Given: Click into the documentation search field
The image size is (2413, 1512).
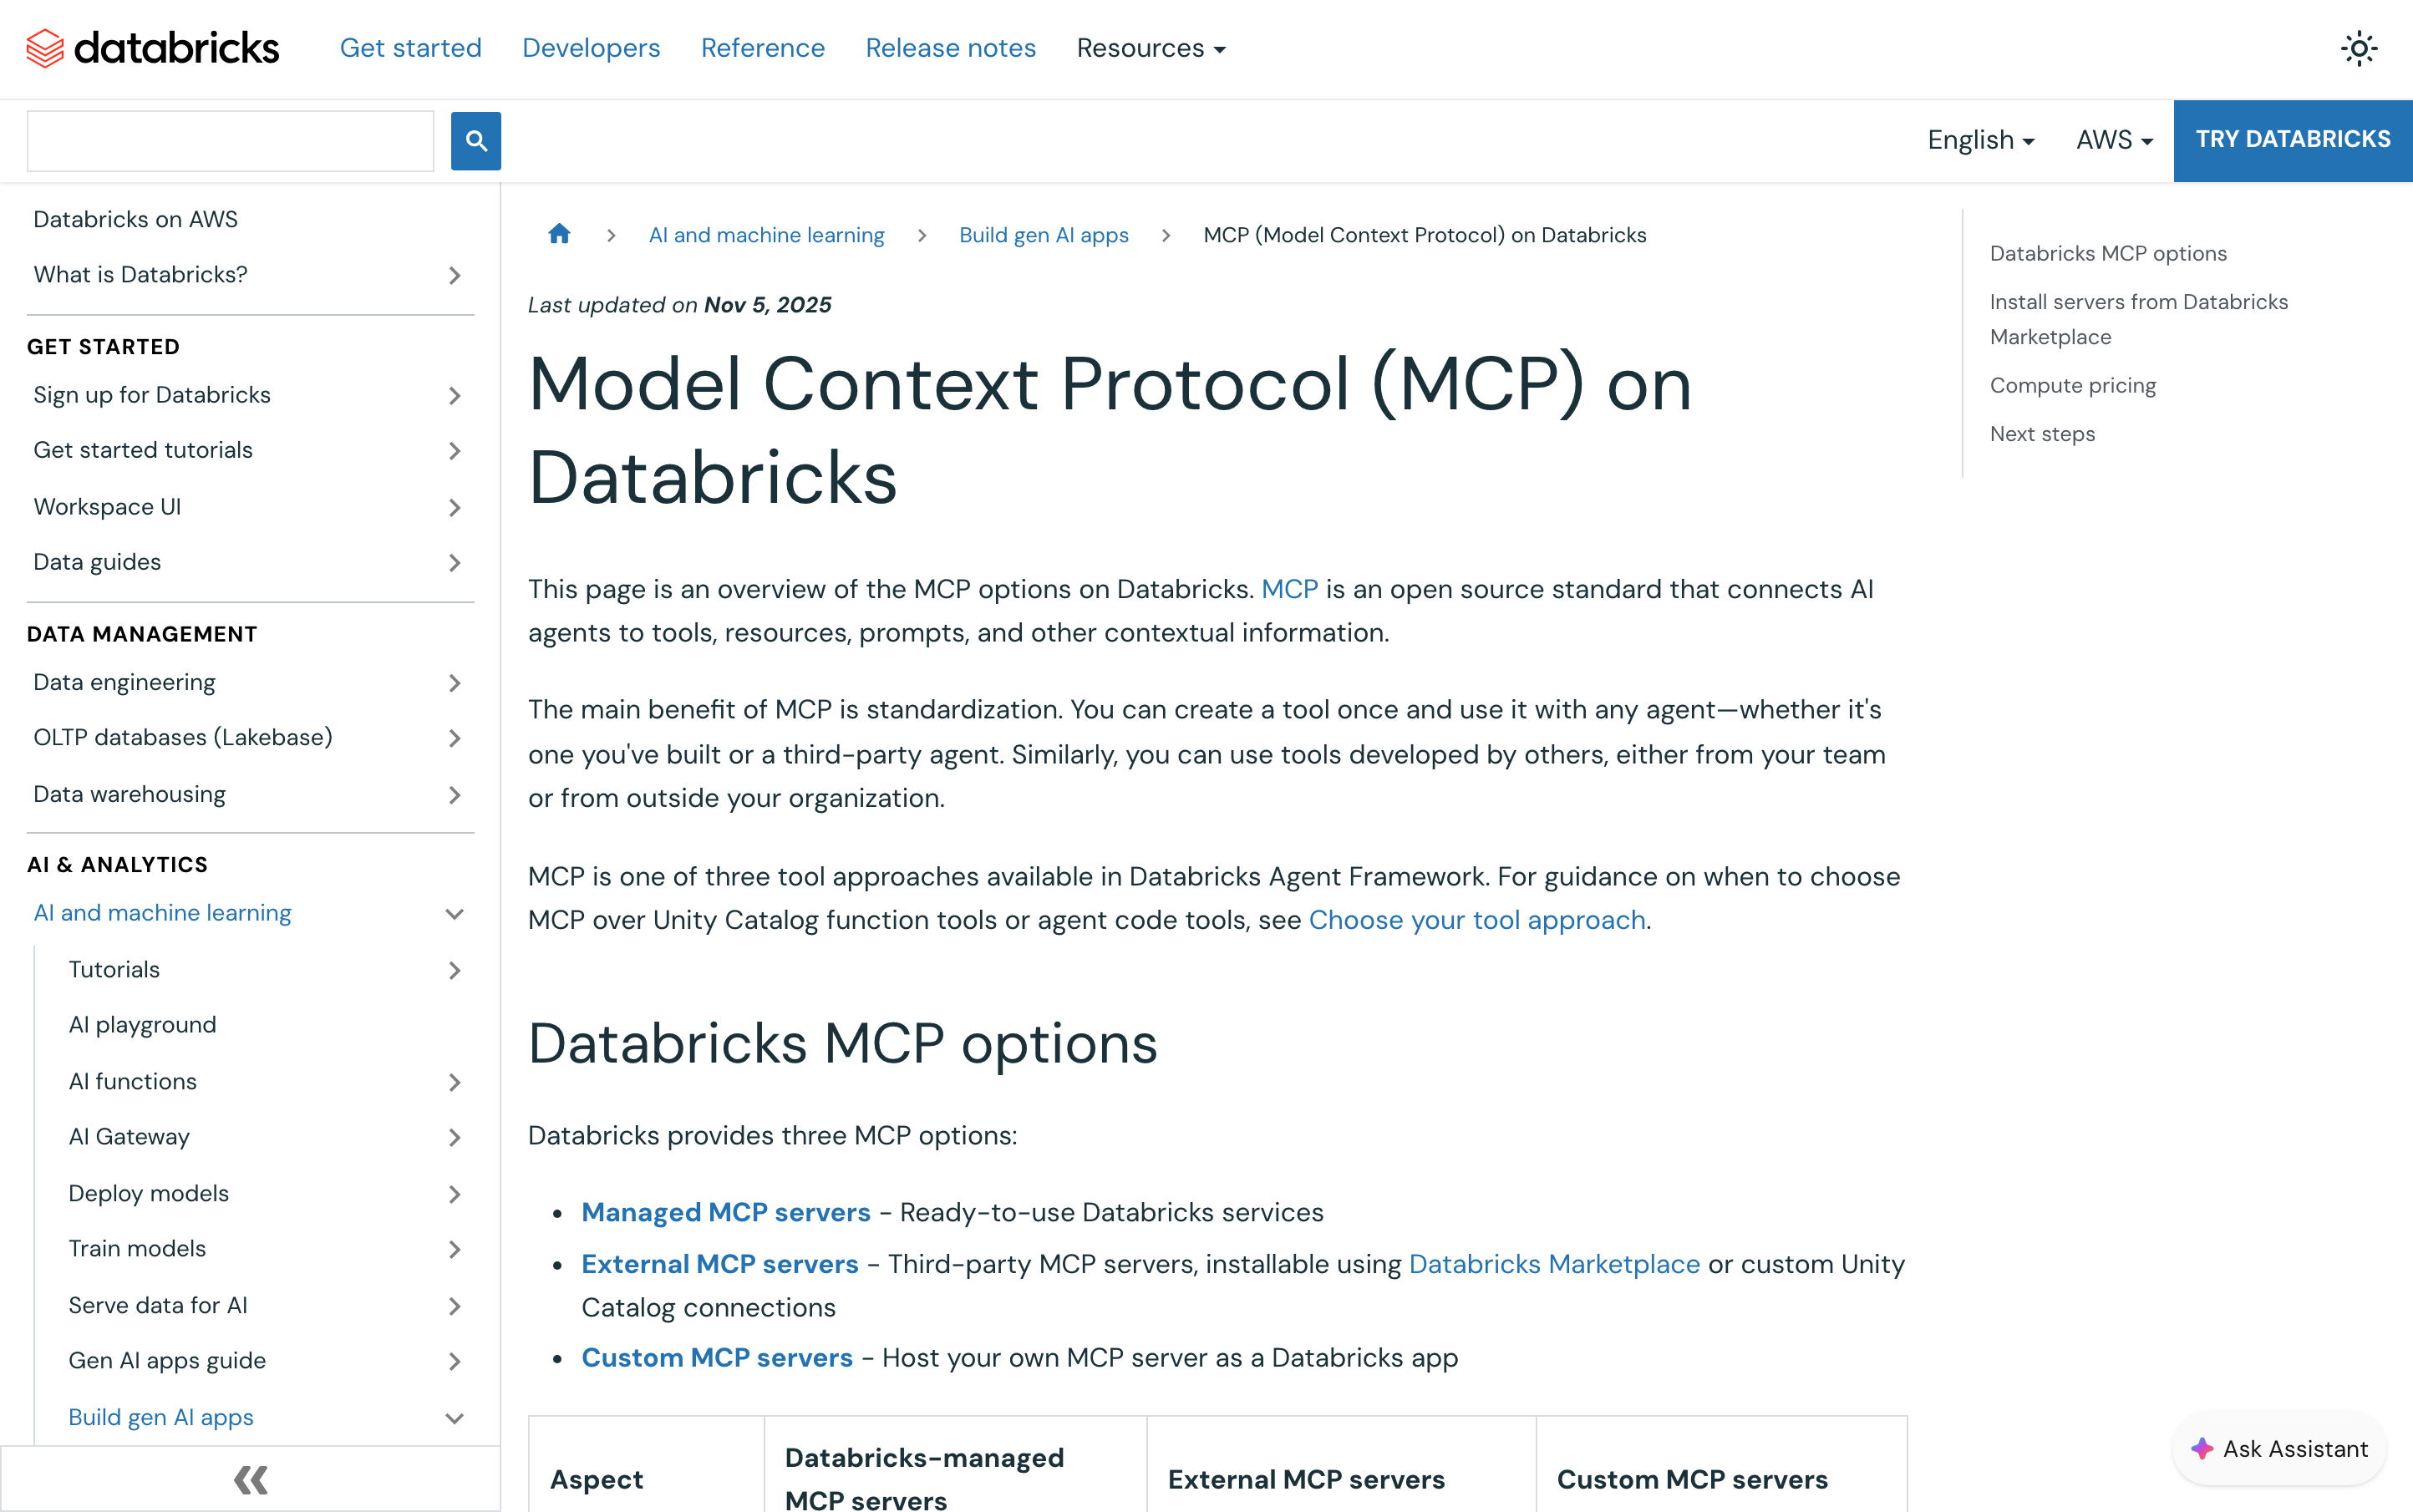Looking at the screenshot, I should (x=230, y=141).
